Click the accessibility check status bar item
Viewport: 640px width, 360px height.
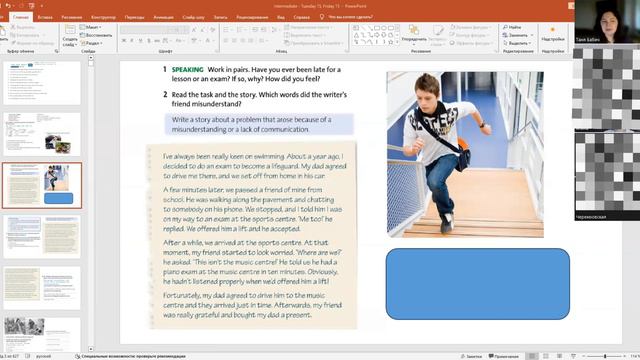coord(131,356)
